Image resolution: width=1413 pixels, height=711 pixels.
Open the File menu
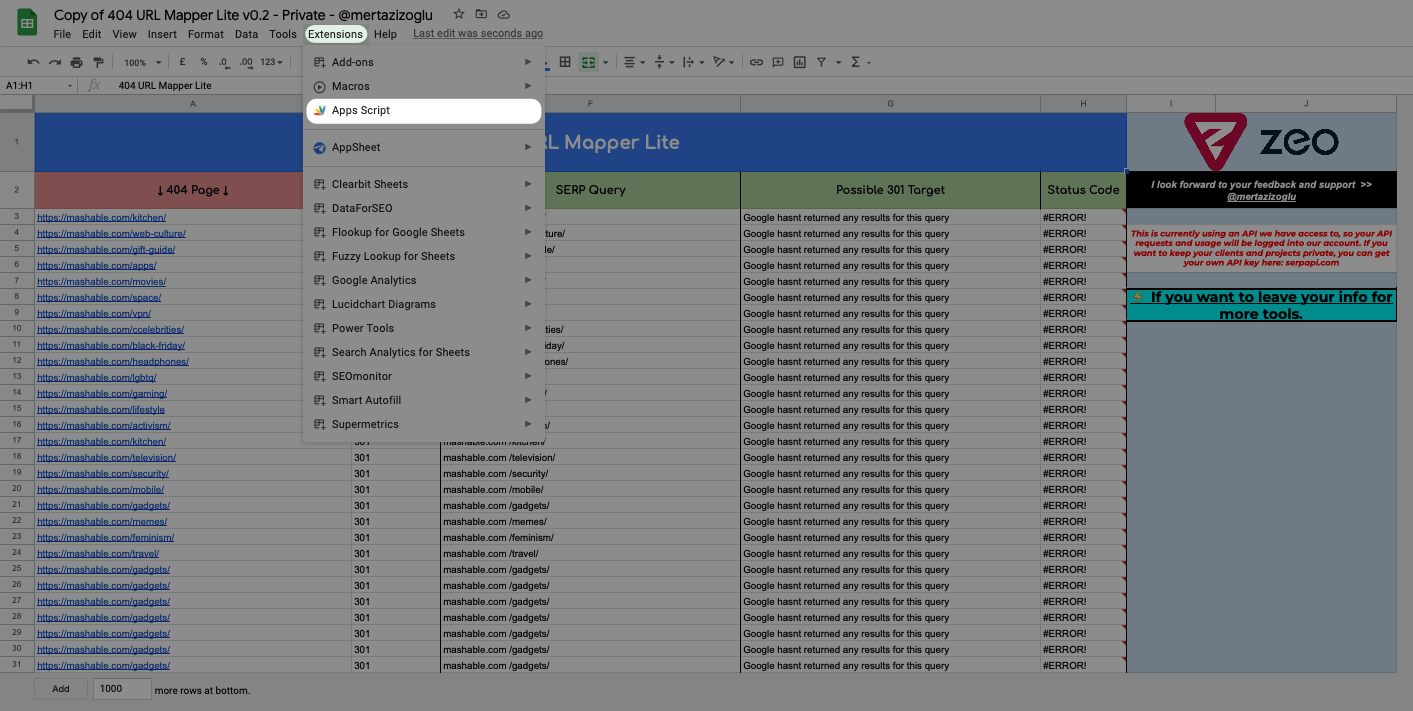coord(62,34)
